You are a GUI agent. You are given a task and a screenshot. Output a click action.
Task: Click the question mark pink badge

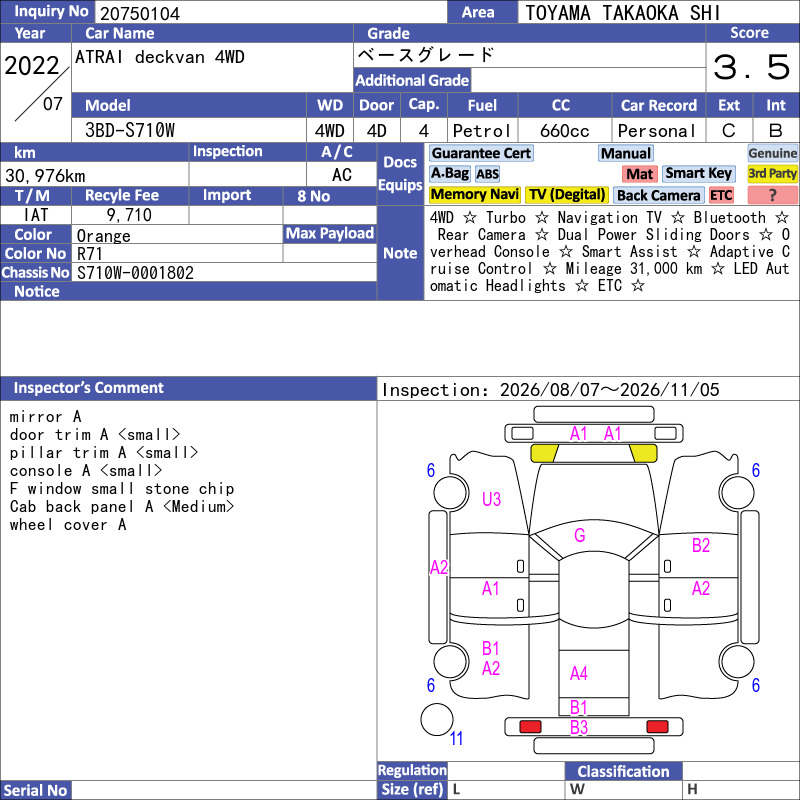pyautogui.click(x=772, y=195)
